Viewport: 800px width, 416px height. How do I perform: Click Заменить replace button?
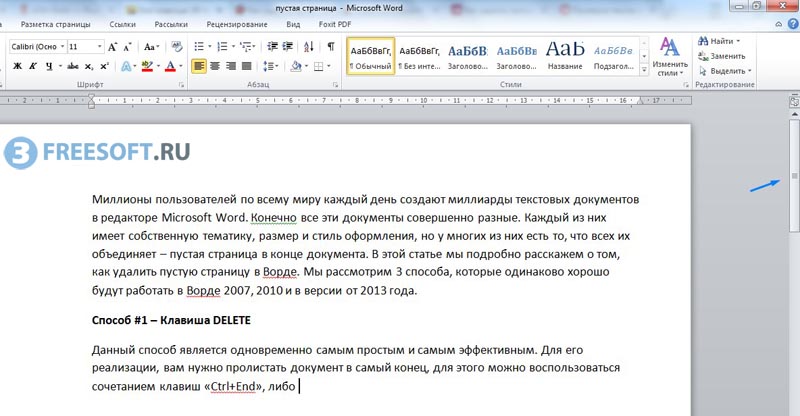tap(722, 56)
